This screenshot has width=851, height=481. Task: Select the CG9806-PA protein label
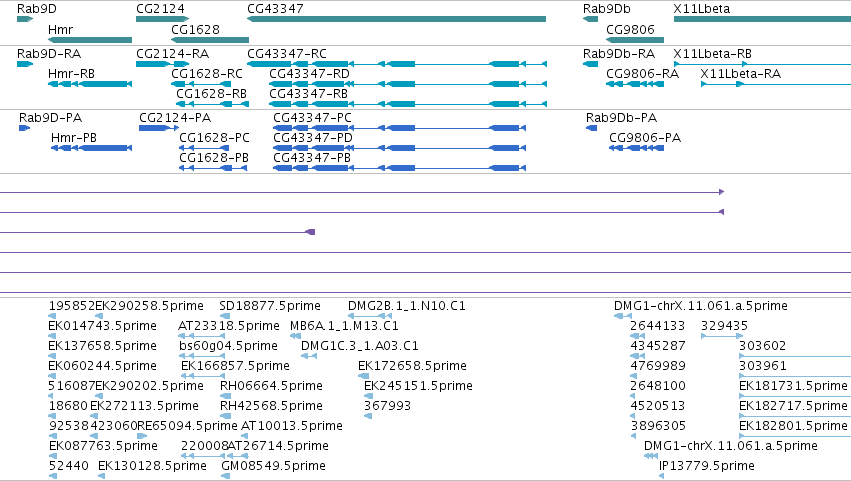point(645,138)
